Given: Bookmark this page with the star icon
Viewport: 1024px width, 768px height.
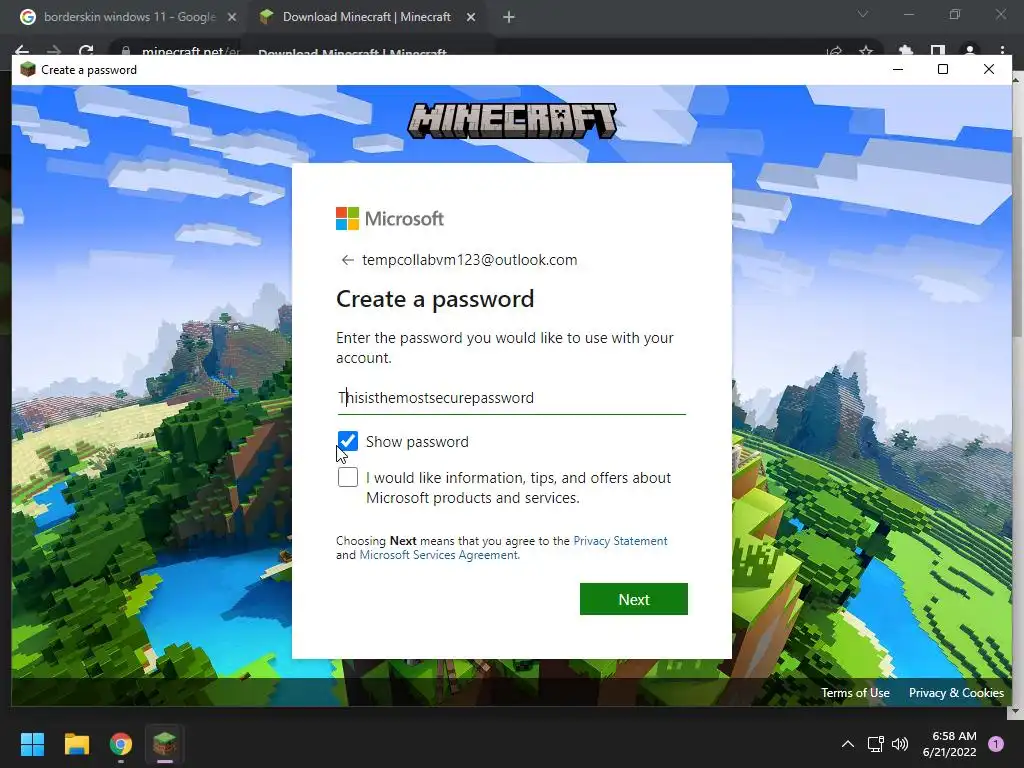Looking at the screenshot, I should point(866,50).
